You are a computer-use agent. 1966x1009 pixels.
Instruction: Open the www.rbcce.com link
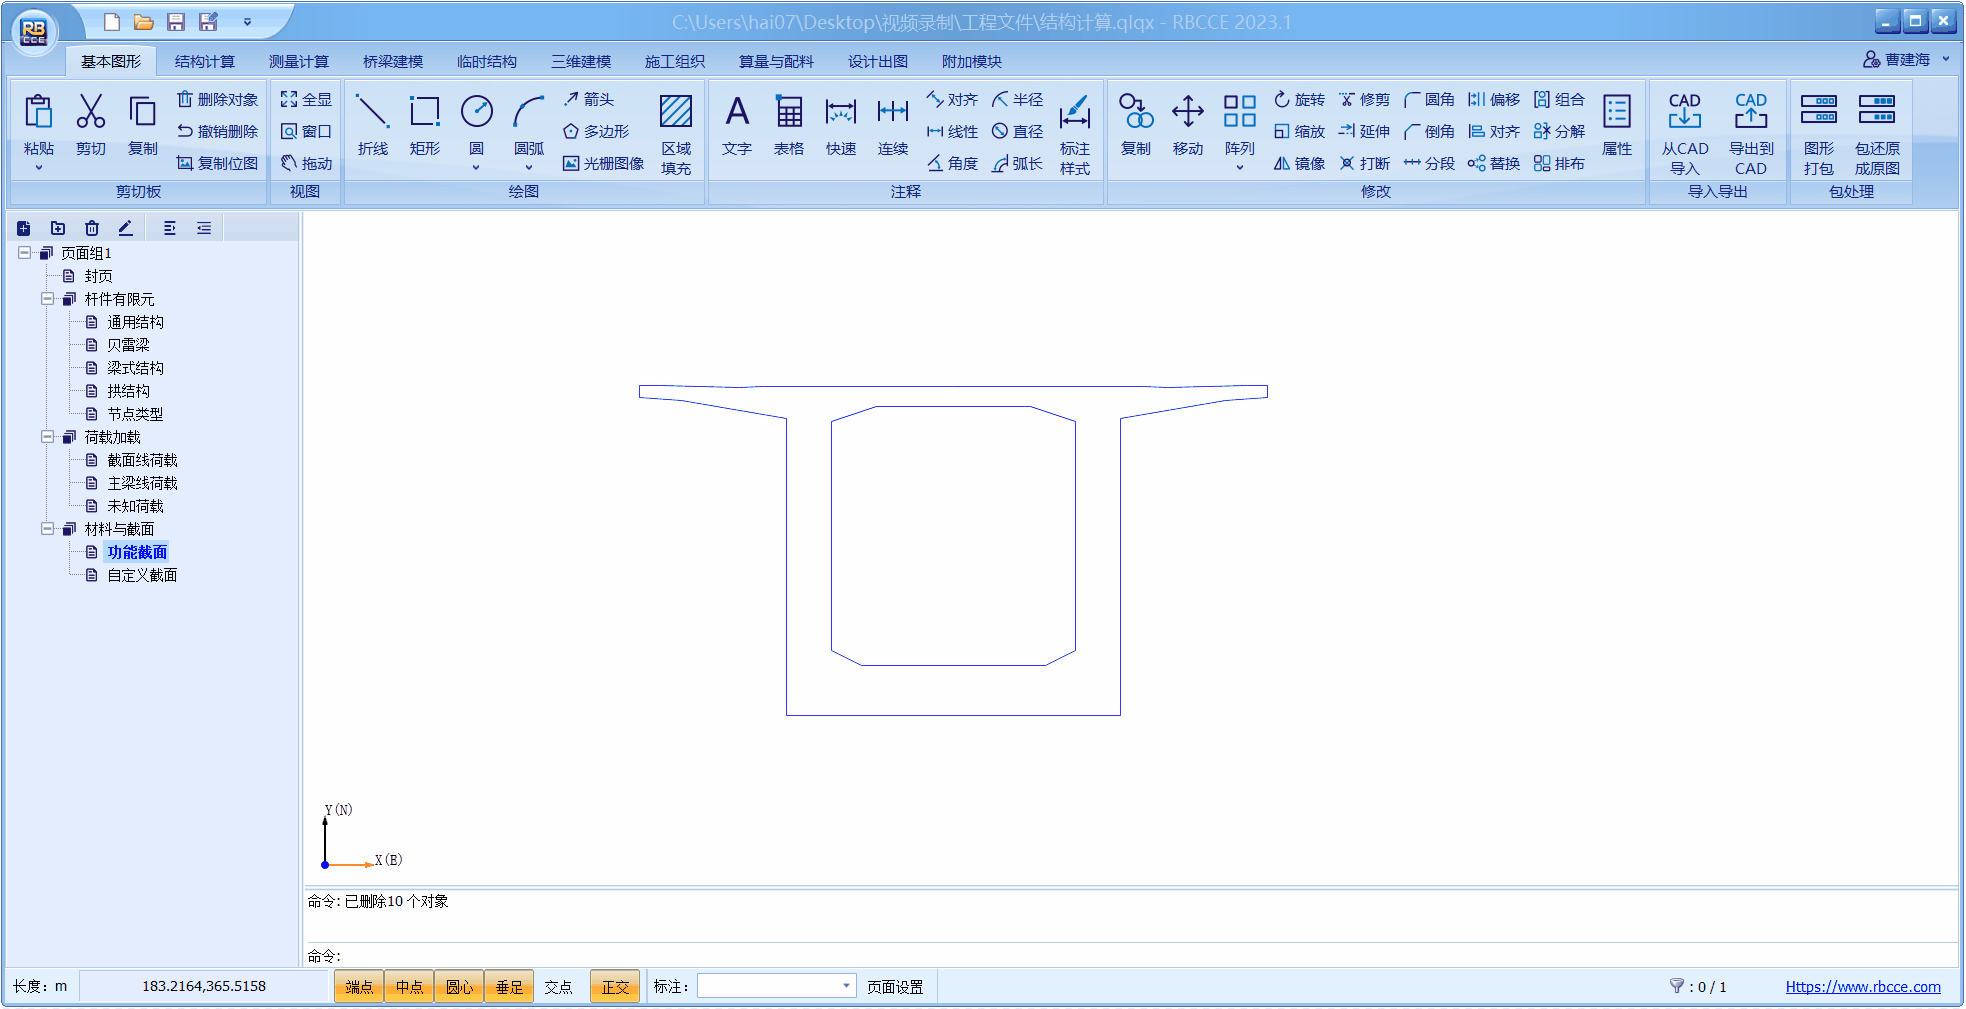pyautogui.click(x=1863, y=987)
